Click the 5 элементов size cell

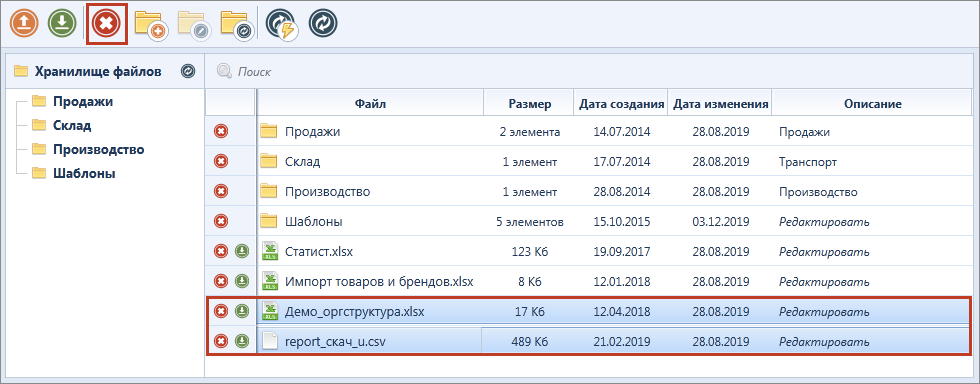530,222
